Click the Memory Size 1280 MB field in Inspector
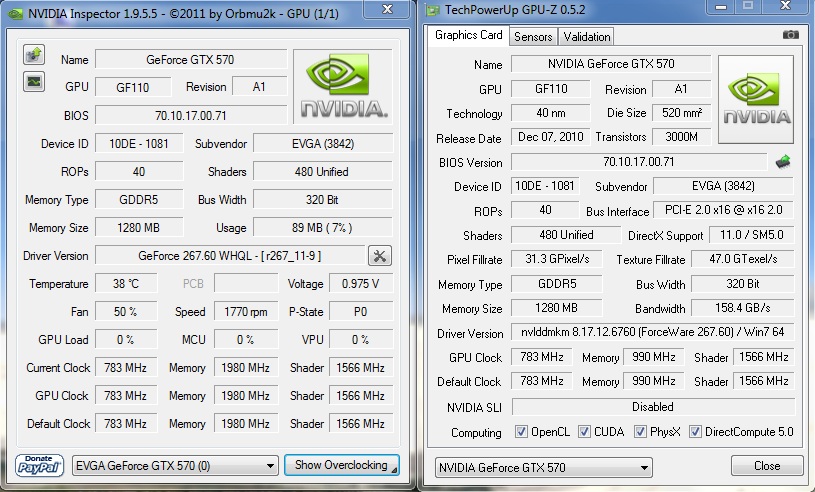The image size is (815, 492). tap(139, 228)
